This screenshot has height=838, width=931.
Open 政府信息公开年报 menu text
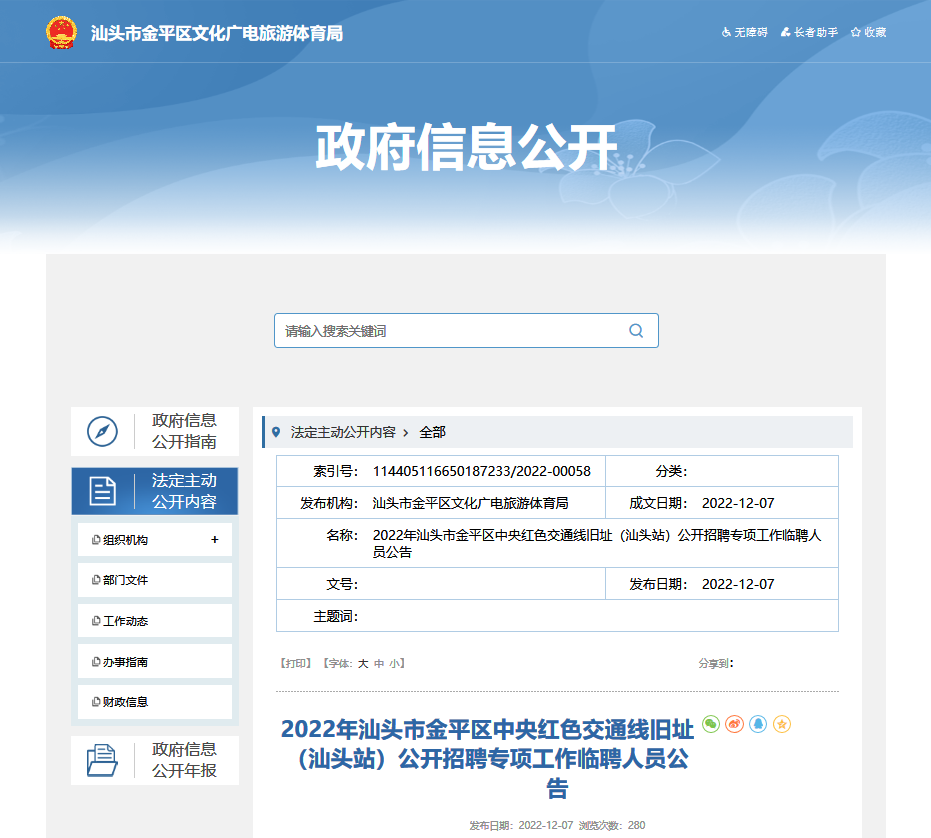[184, 760]
